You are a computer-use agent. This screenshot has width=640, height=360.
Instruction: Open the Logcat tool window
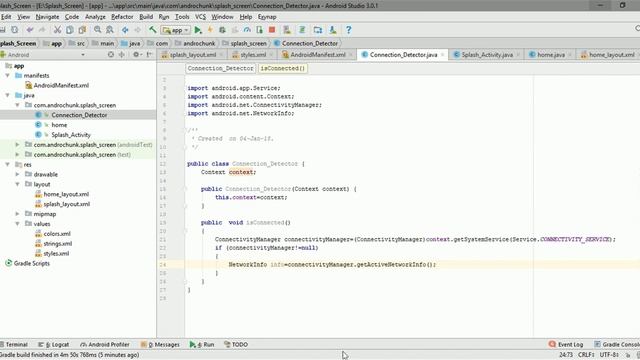[54, 344]
